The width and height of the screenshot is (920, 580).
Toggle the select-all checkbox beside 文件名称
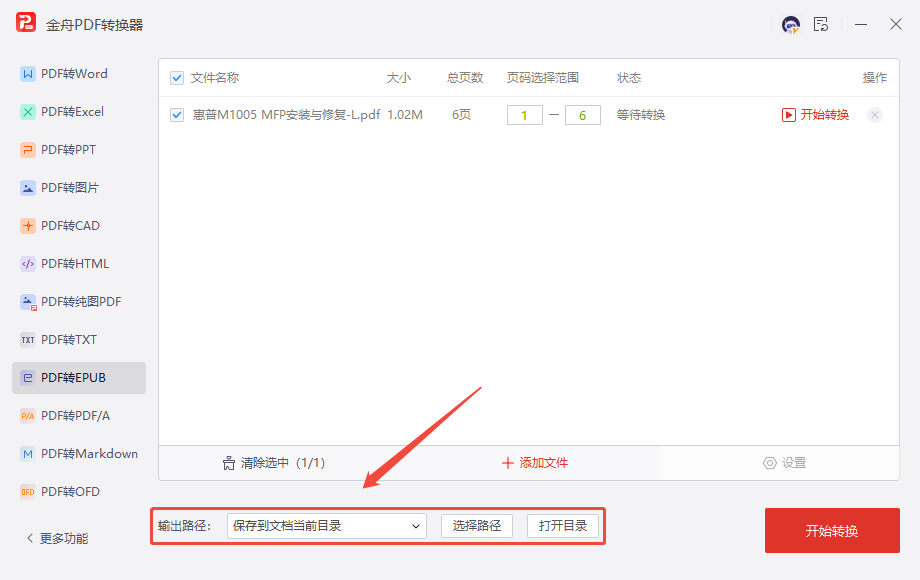177,78
